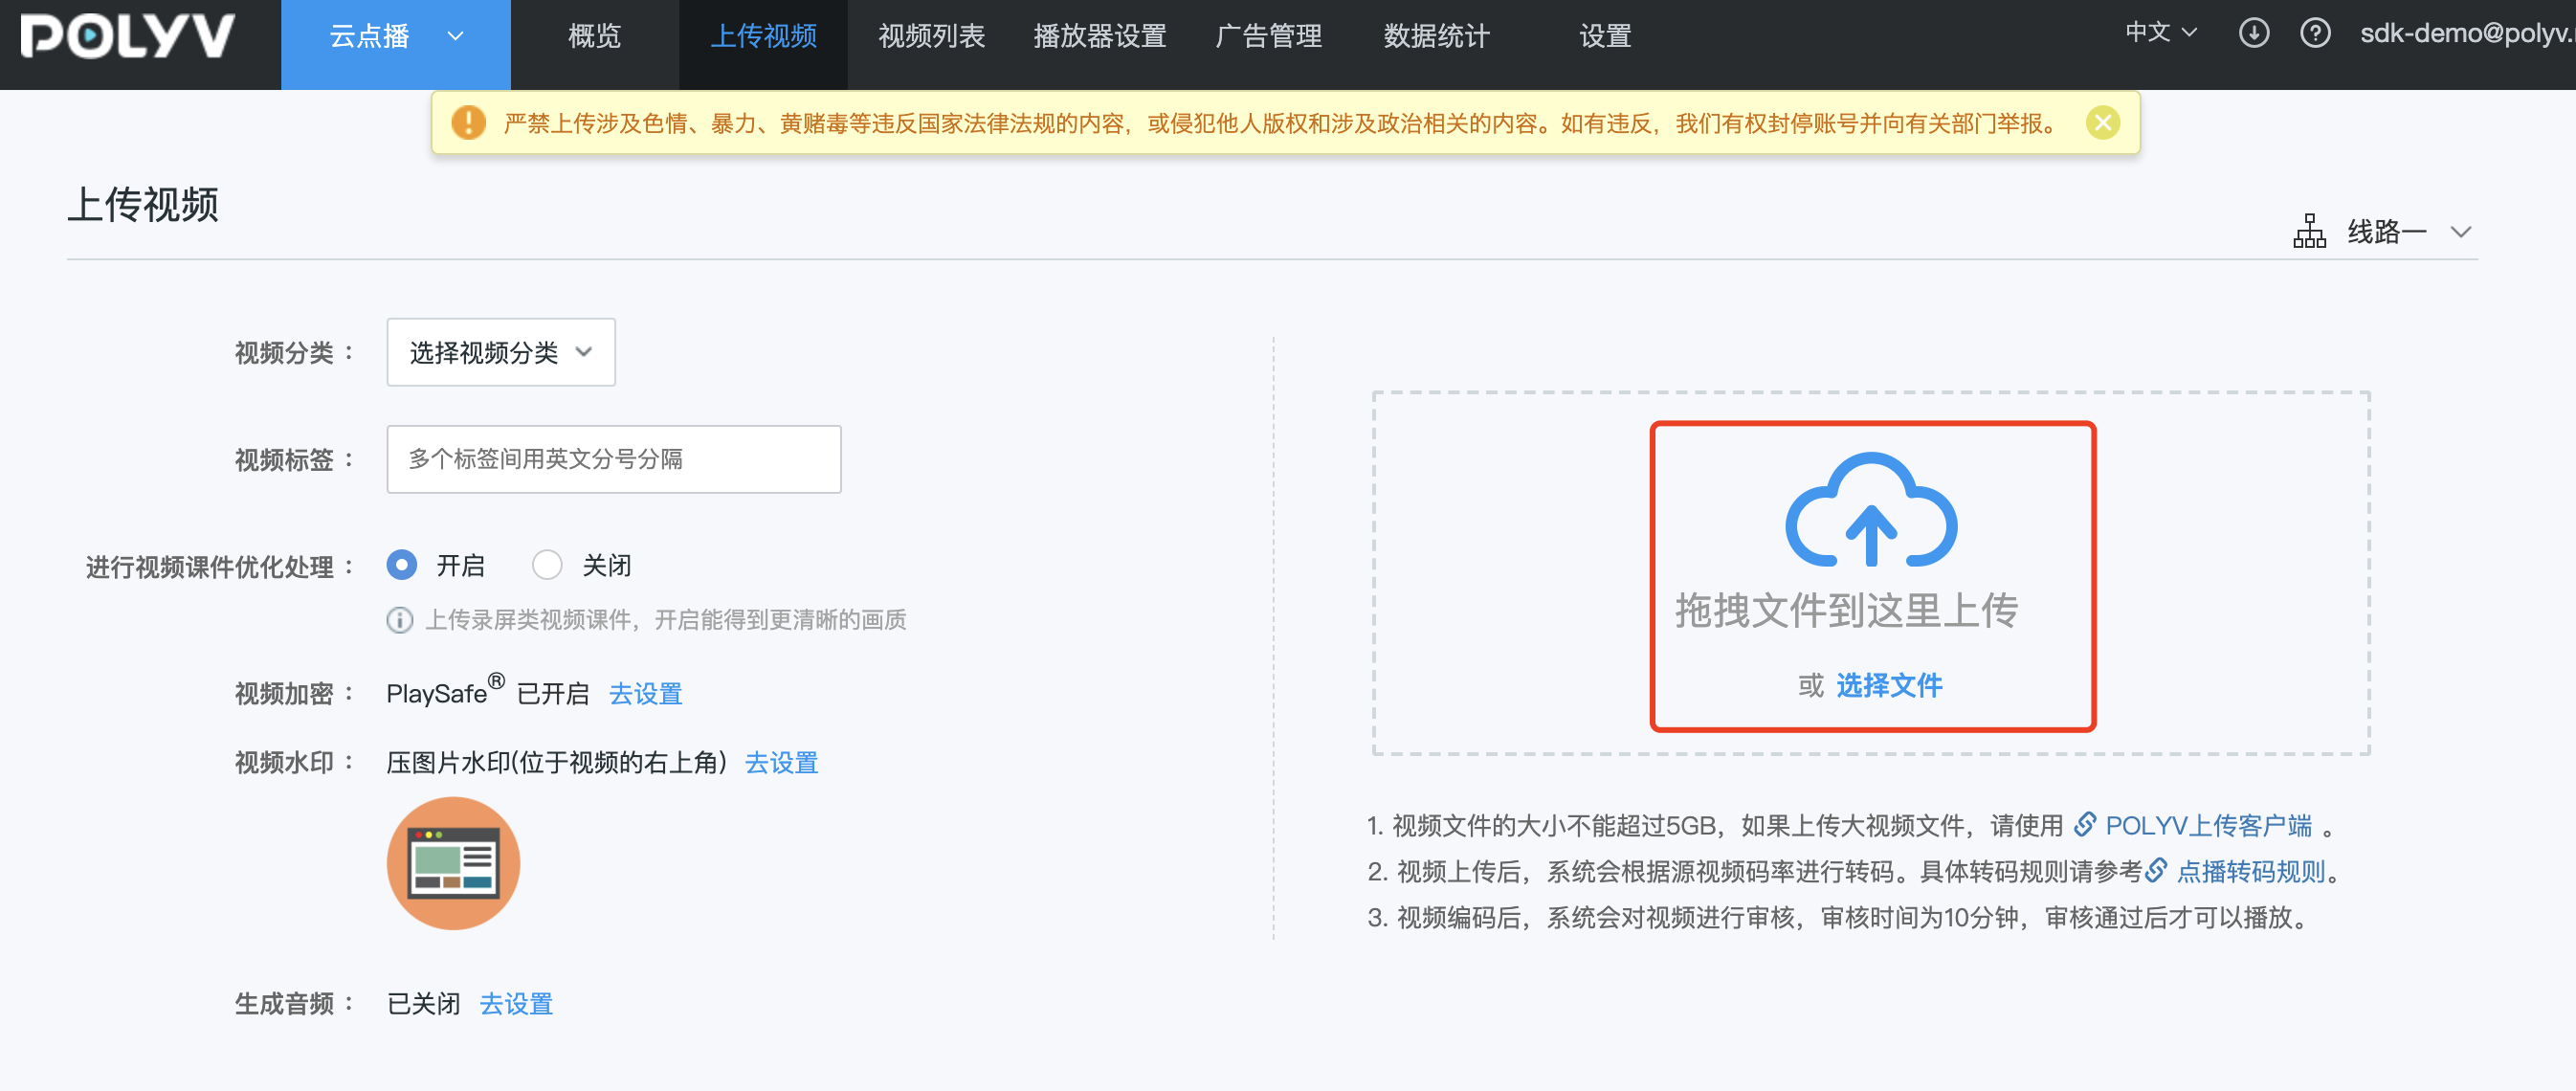Click the sdk-demo@polyv account name
The height and width of the screenshot is (1091, 2576).
[2467, 33]
